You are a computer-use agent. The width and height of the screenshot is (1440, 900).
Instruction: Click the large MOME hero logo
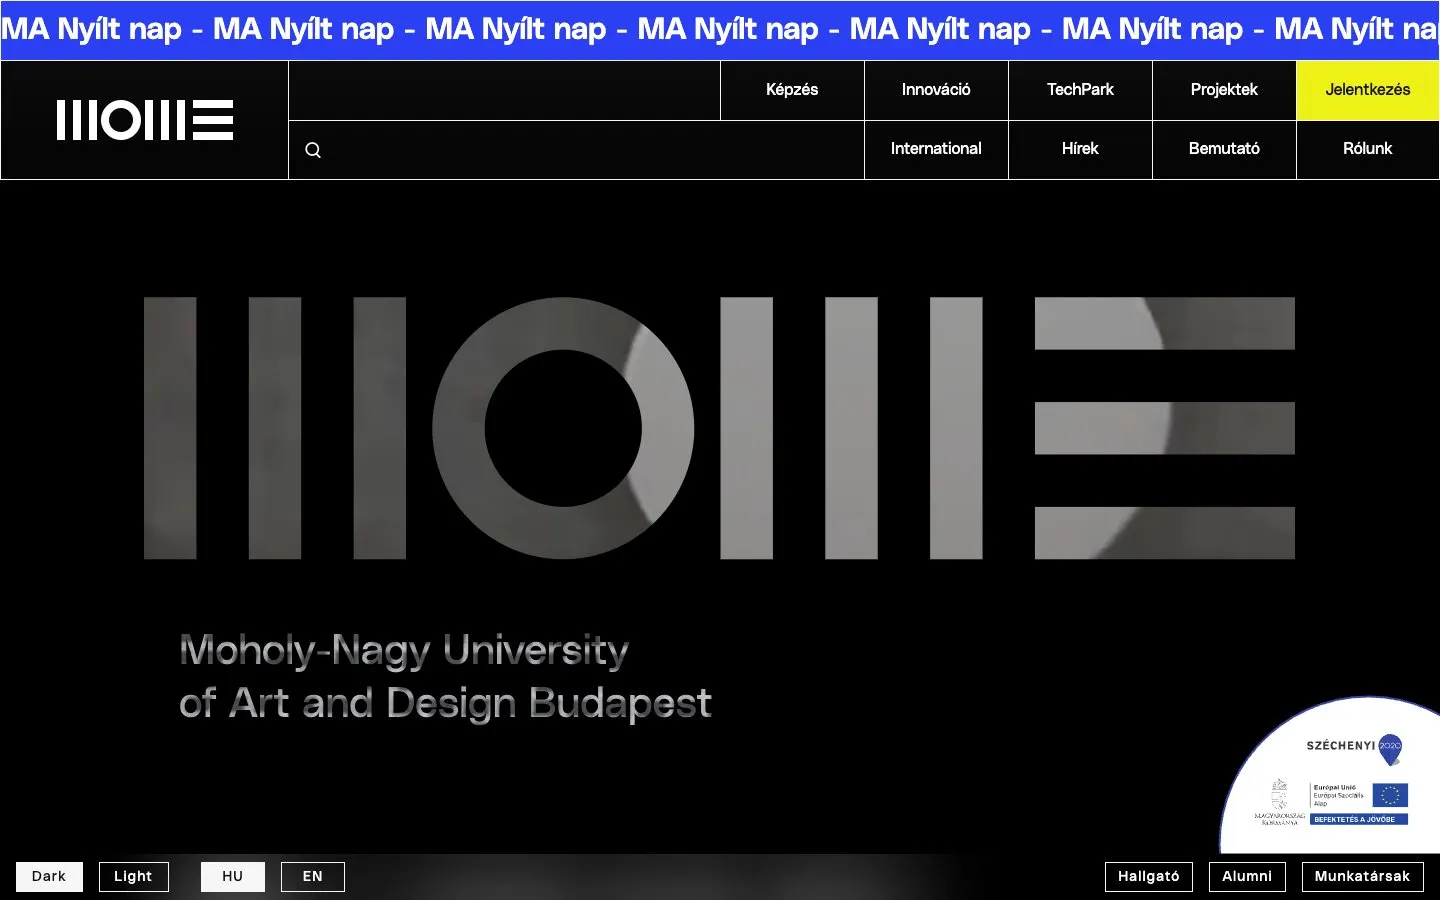tap(719, 428)
